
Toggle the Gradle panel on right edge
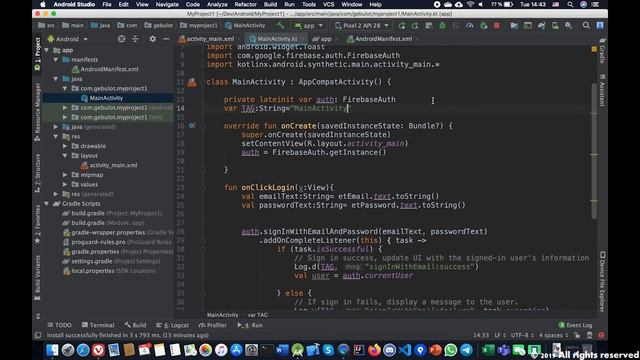tap(602, 51)
